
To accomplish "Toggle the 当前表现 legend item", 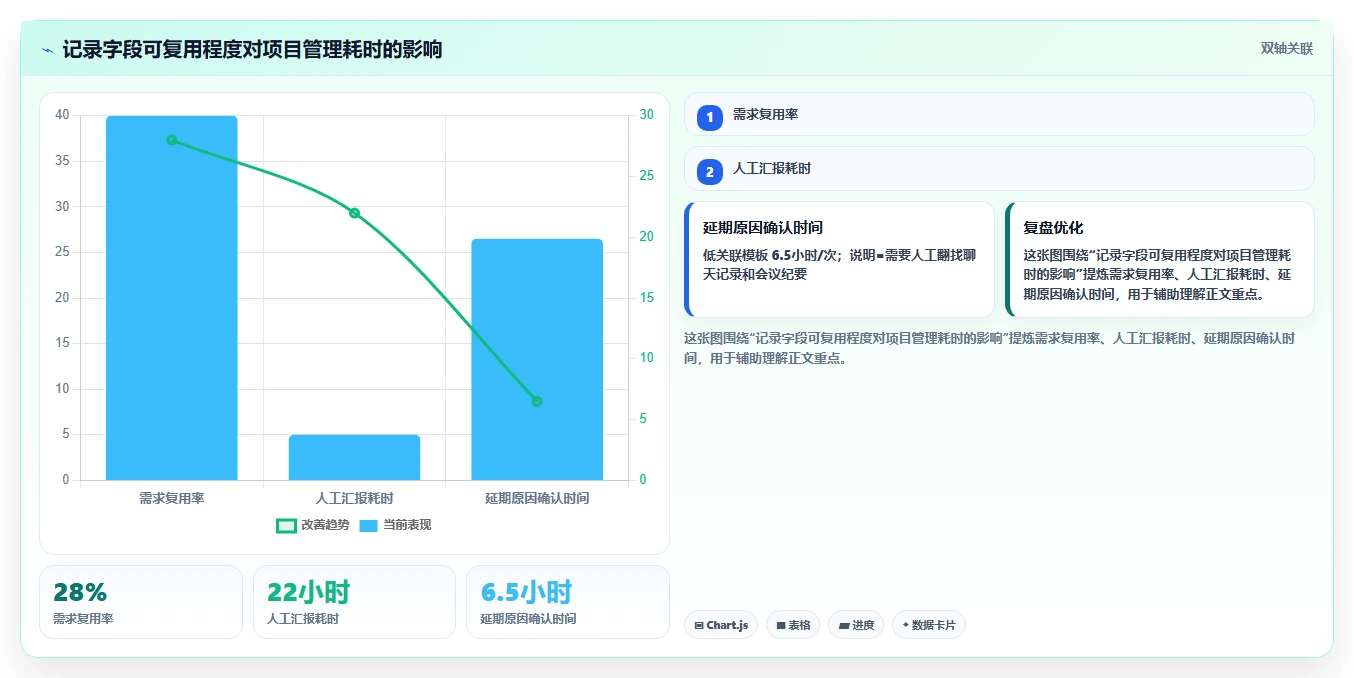I will tap(395, 525).
